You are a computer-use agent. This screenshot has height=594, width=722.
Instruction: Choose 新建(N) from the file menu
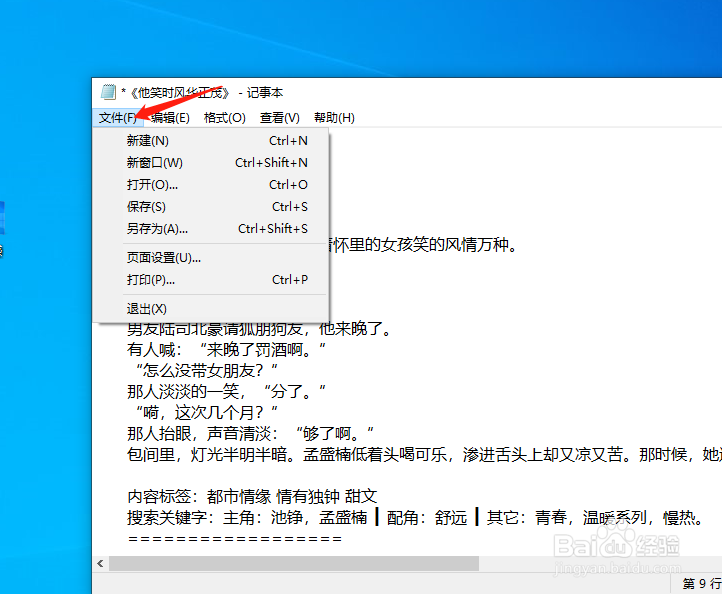tap(211, 140)
